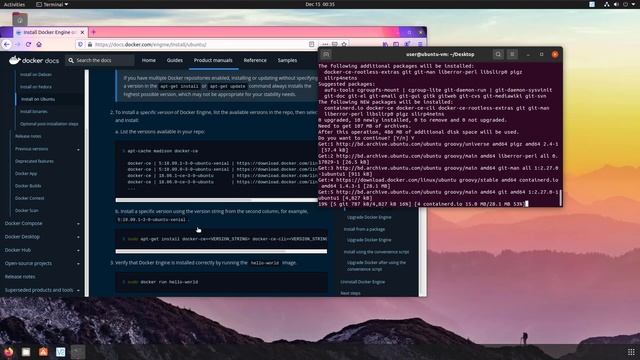Viewport: 640px width, 360px height.
Task: Open Docker Scan sidebar item
Action: click(x=27, y=211)
